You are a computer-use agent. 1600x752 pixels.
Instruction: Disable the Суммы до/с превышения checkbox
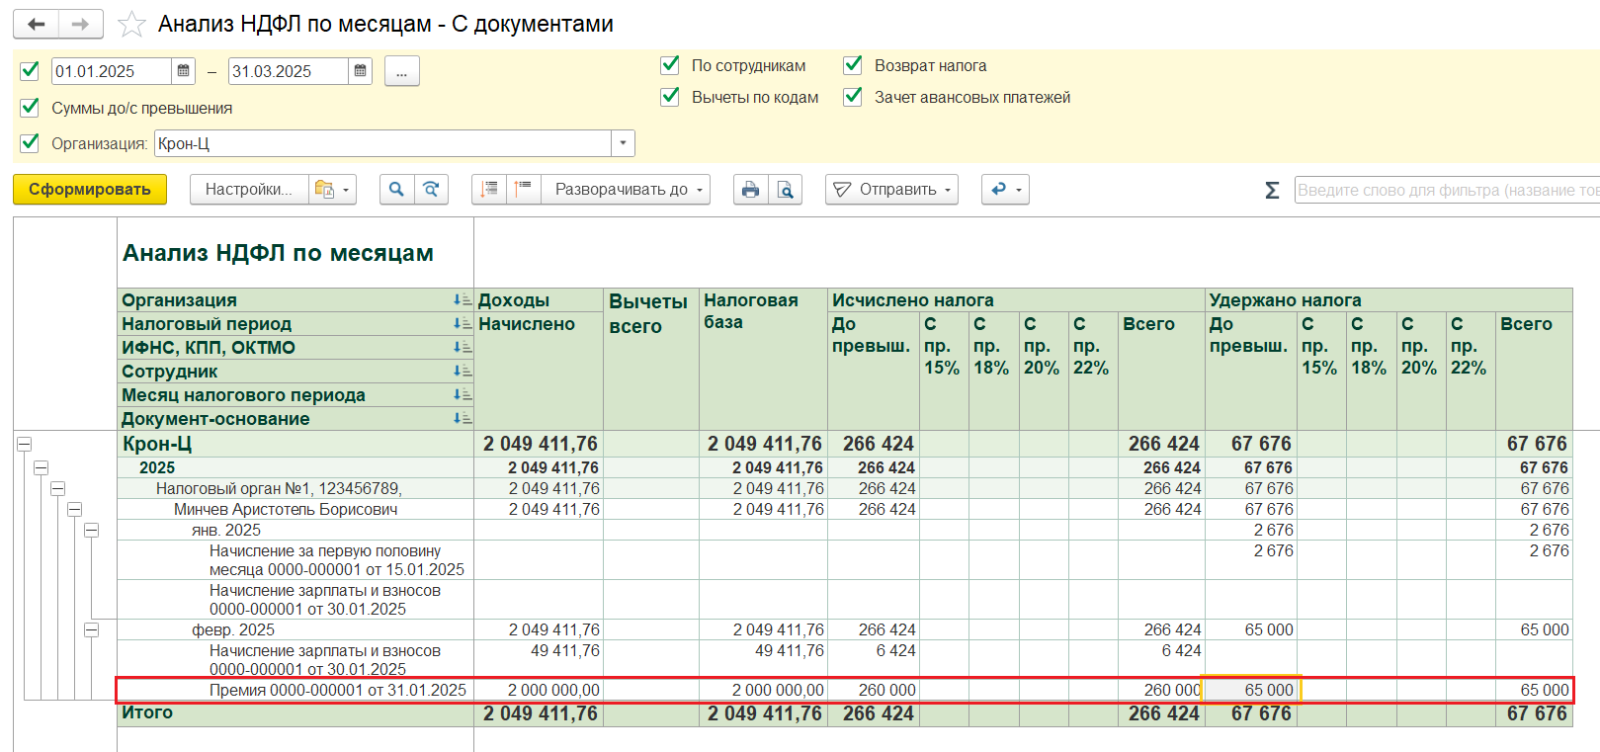coord(30,107)
